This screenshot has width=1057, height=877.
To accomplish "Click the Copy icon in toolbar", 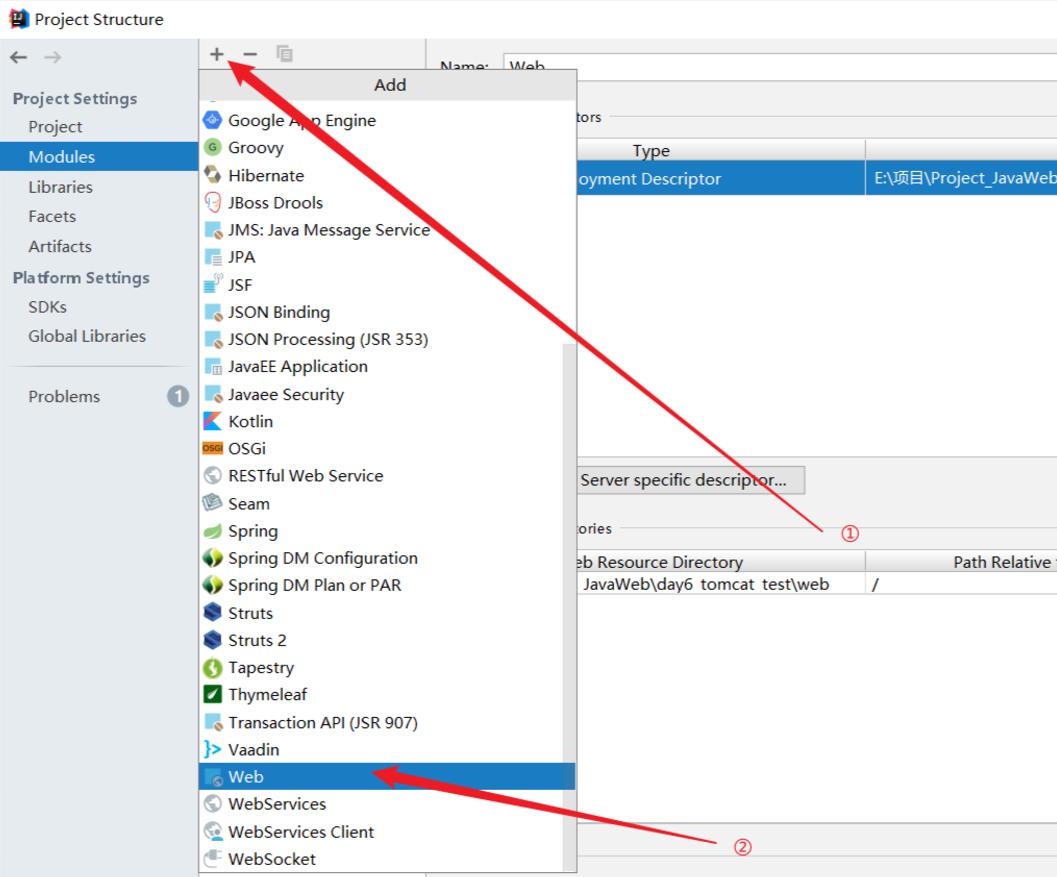I will coord(284,54).
